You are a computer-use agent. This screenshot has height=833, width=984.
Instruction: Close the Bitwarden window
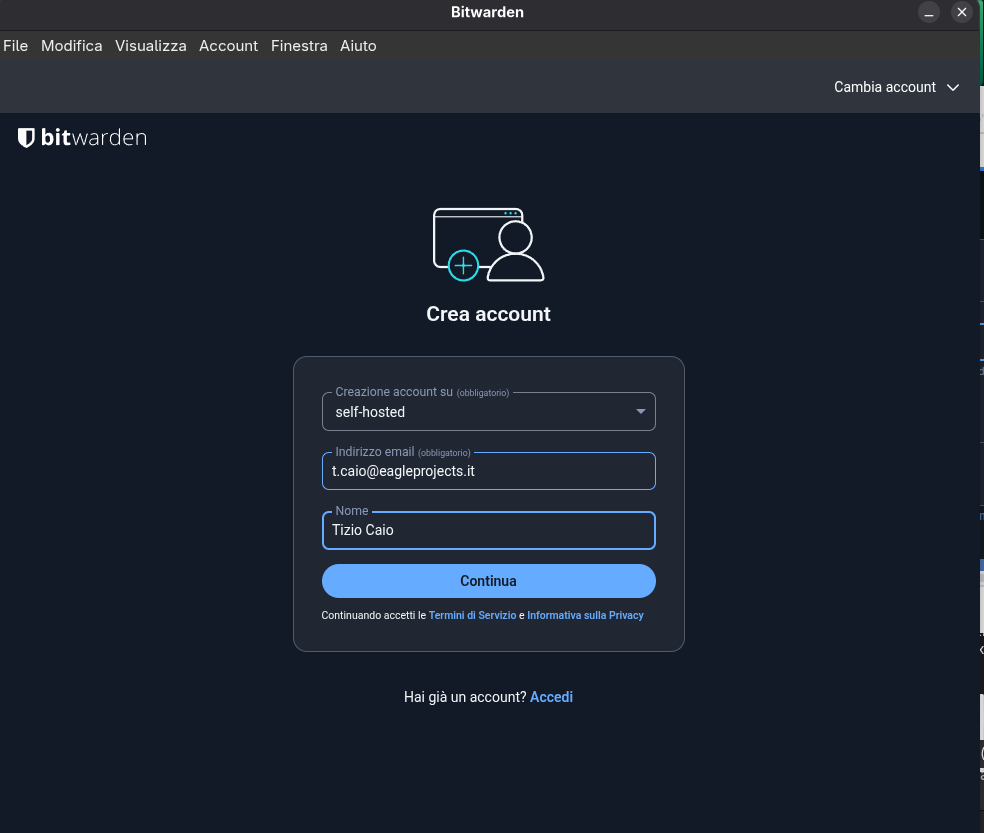[x=961, y=13]
